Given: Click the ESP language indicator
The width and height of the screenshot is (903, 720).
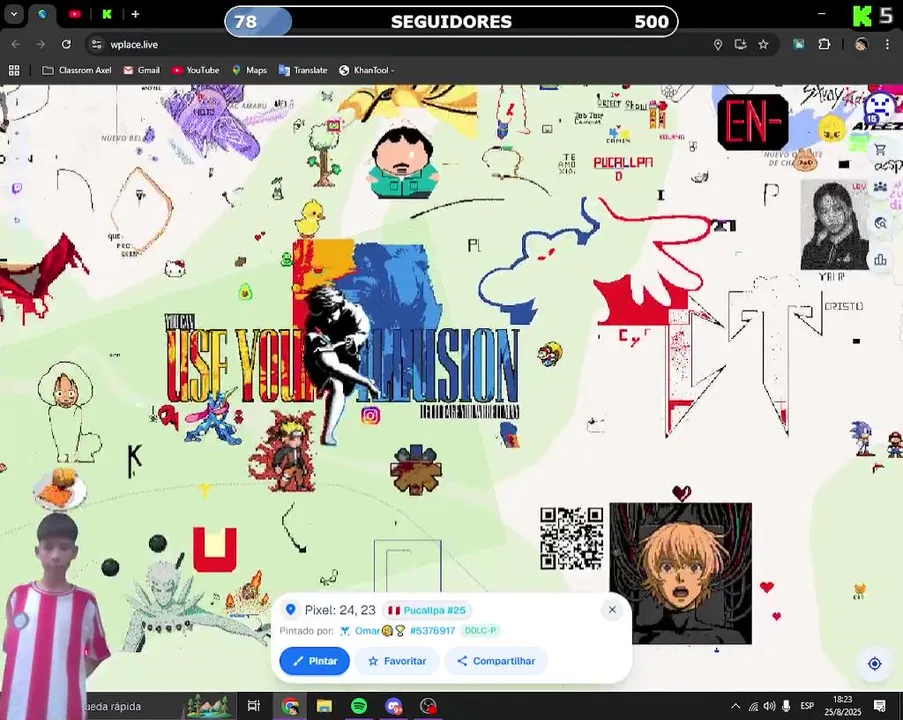Looking at the screenshot, I should [x=807, y=706].
